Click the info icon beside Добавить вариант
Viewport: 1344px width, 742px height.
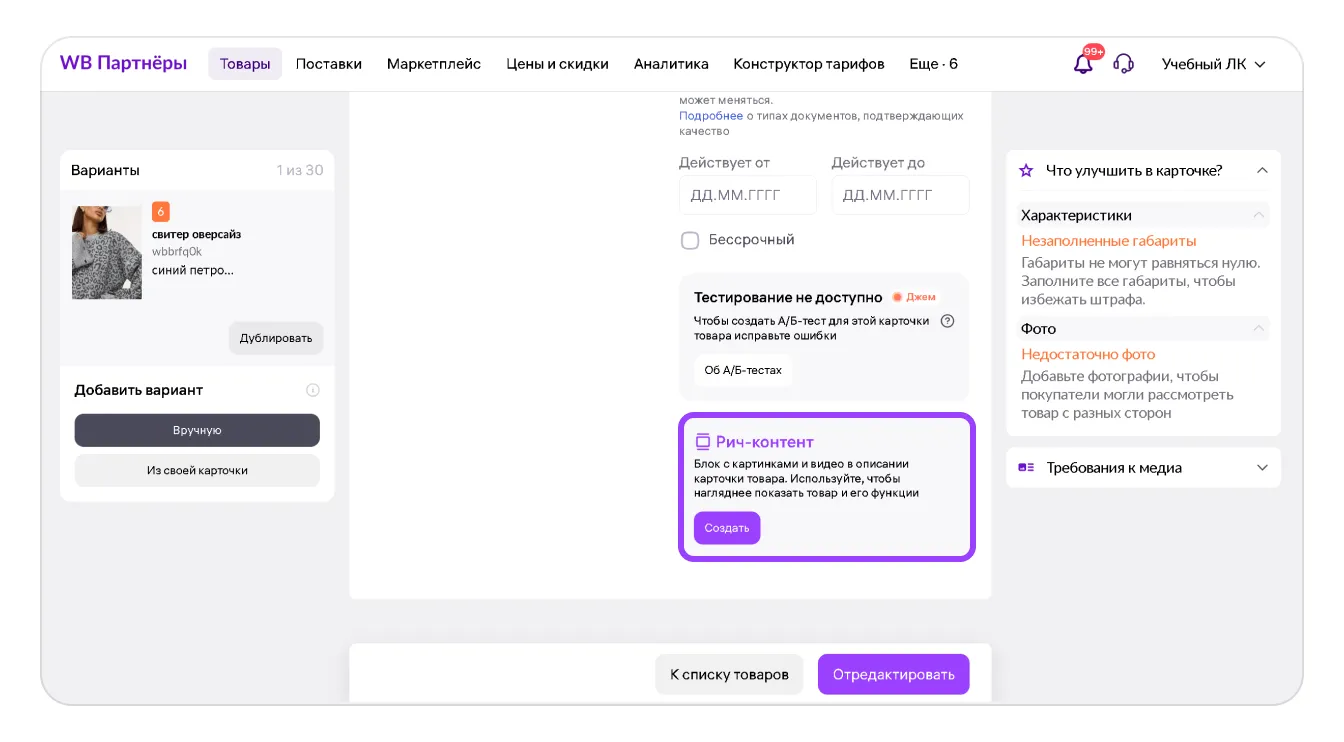coord(312,390)
